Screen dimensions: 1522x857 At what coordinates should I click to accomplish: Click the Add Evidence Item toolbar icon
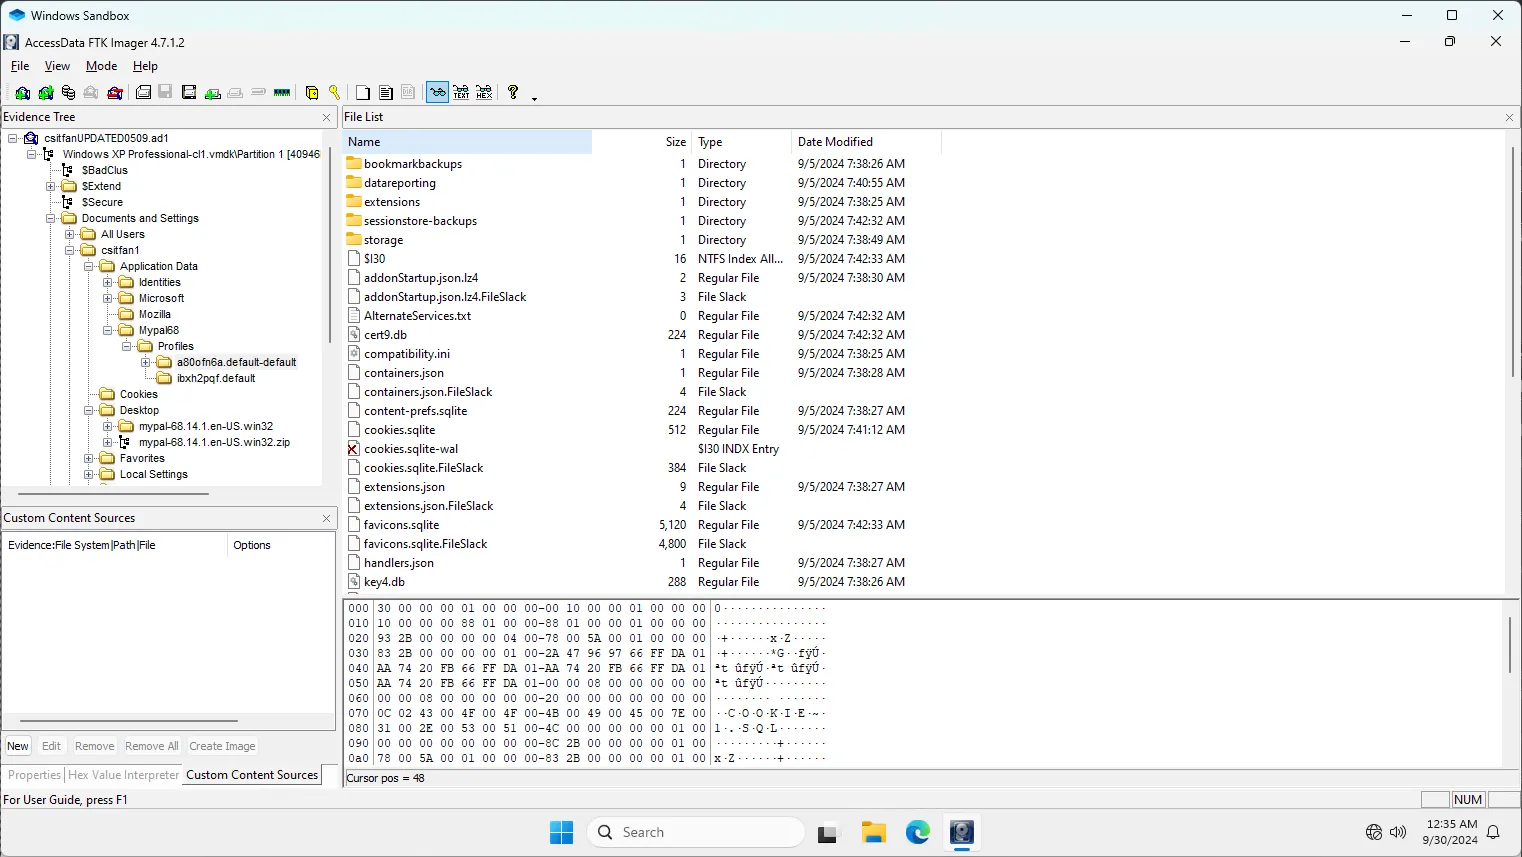coord(22,93)
